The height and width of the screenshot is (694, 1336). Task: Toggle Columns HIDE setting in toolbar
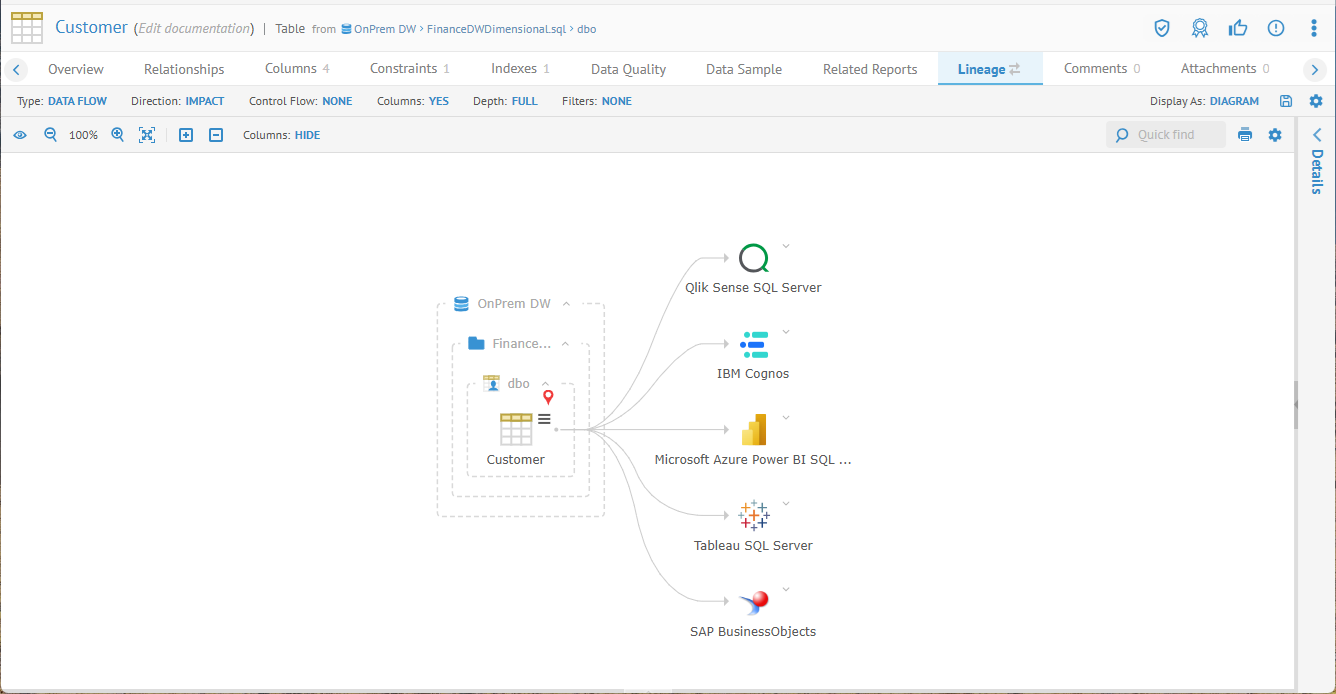[x=307, y=135]
